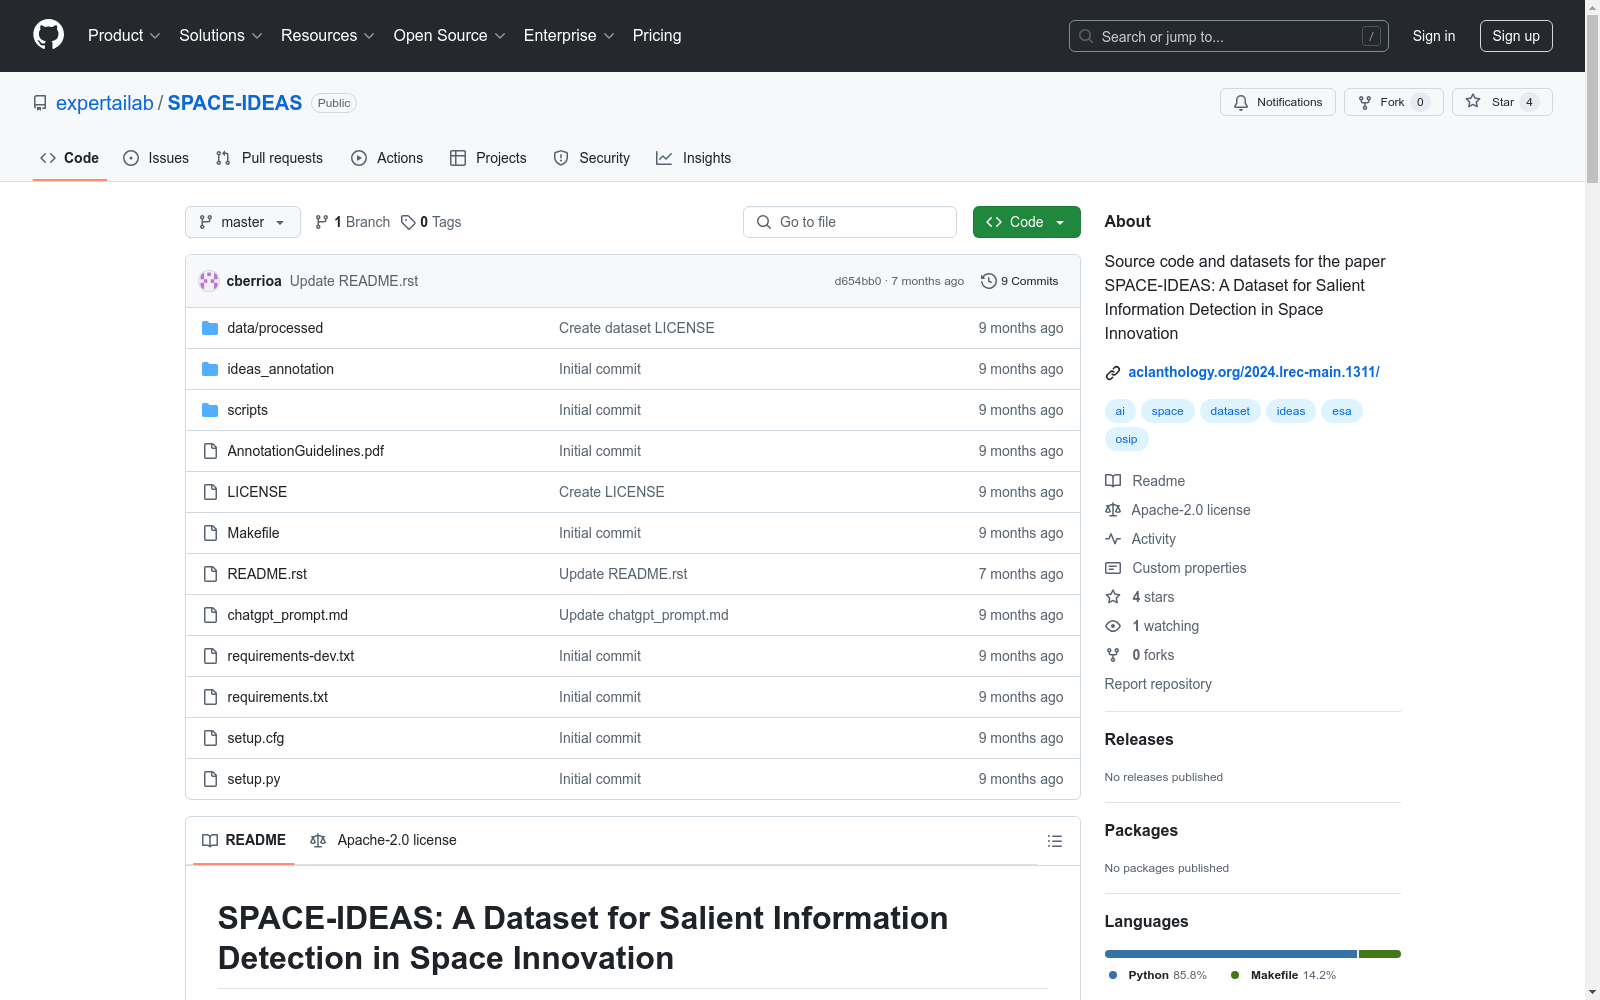The image size is (1600, 1000).
Task: Switch to the Apache-2.0 license tab
Action: [x=383, y=840]
